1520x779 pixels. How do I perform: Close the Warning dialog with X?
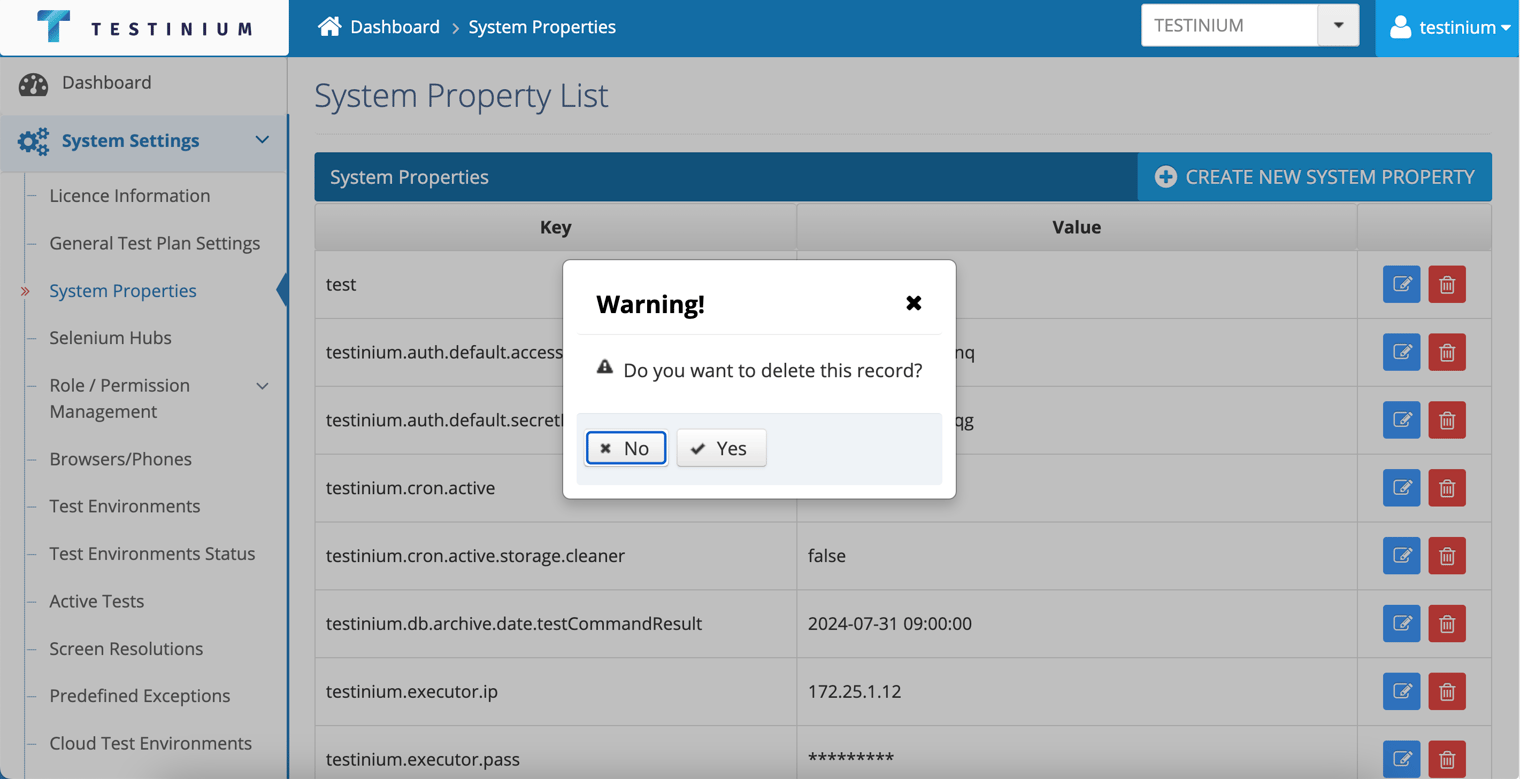point(913,303)
